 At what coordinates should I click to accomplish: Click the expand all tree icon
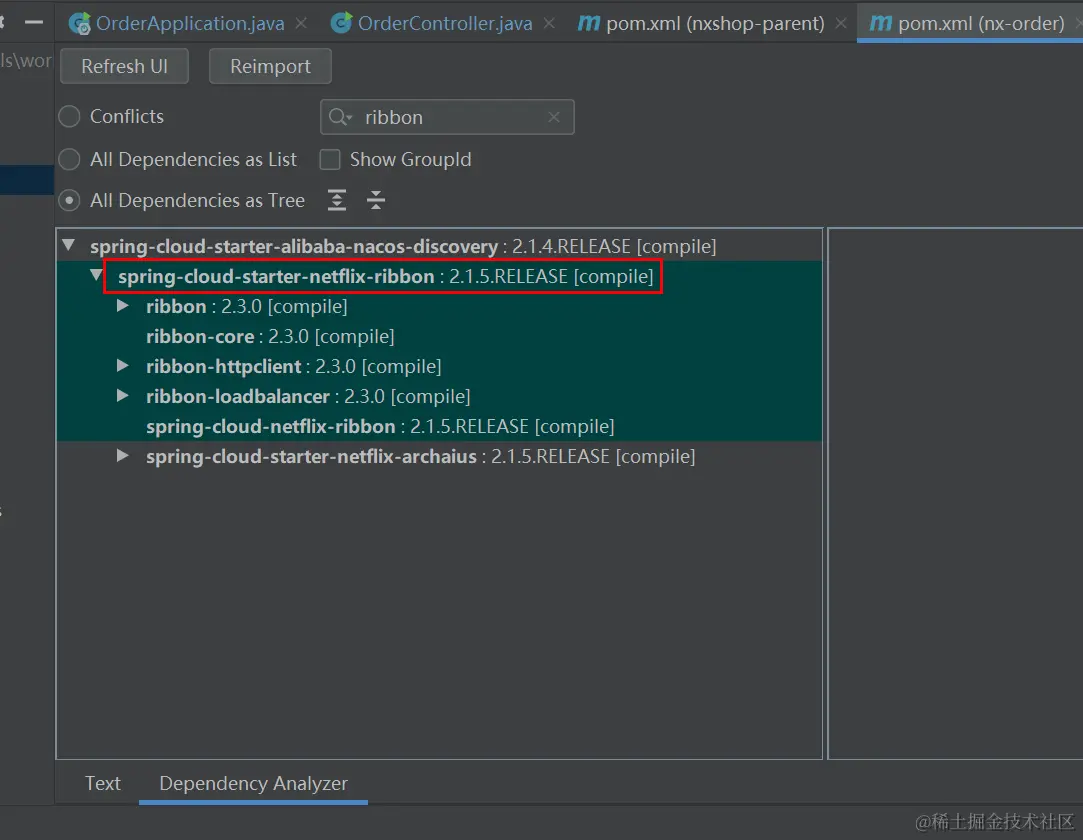pos(336,200)
